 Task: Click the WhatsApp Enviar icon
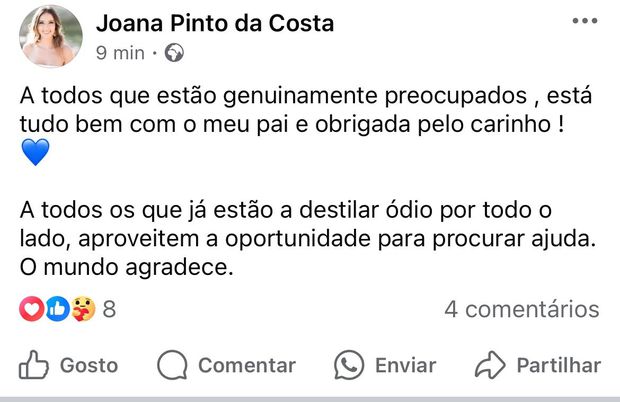point(350,365)
